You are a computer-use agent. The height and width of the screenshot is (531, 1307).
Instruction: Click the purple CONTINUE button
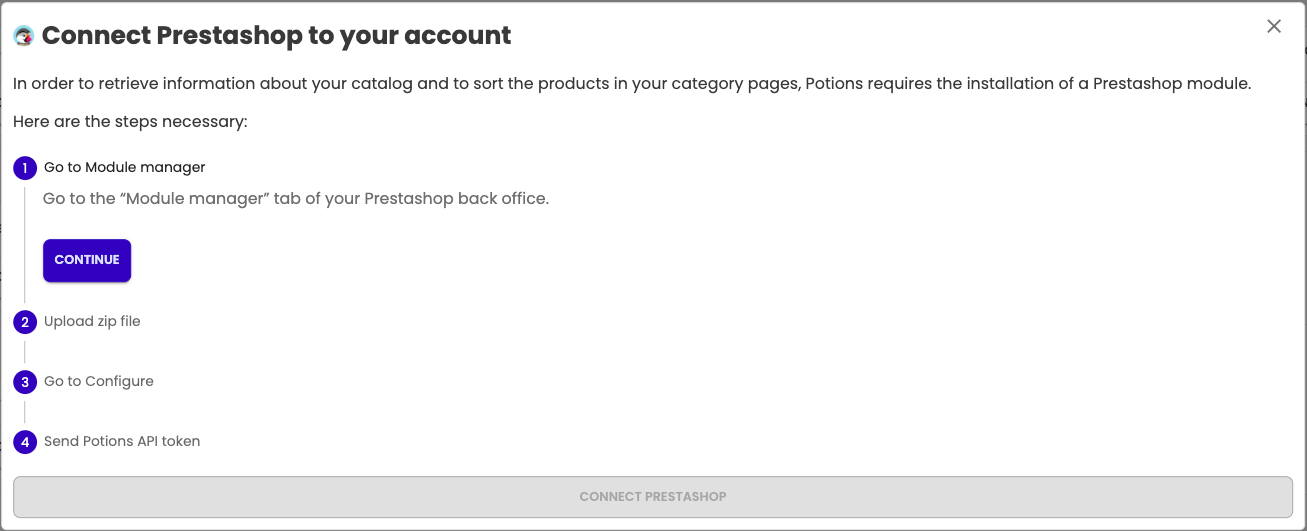click(87, 260)
